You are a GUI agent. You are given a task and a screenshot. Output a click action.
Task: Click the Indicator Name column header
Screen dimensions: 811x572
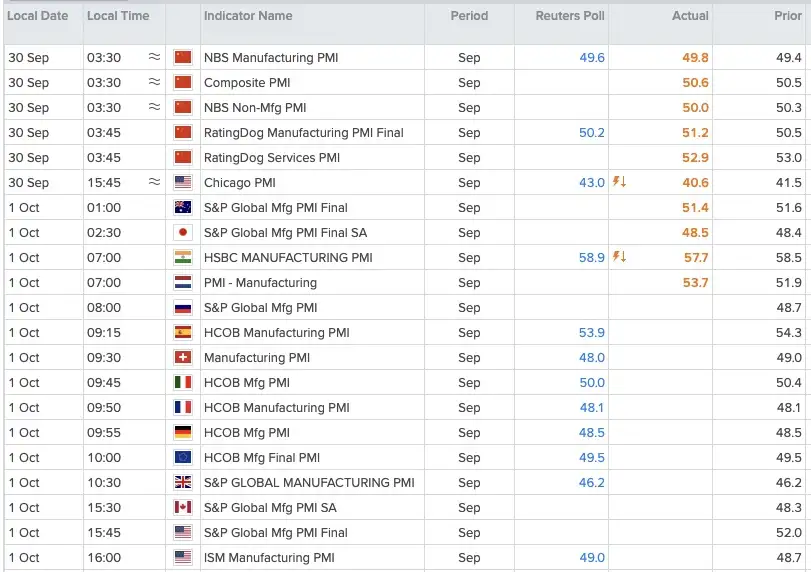click(x=248, y=16)
